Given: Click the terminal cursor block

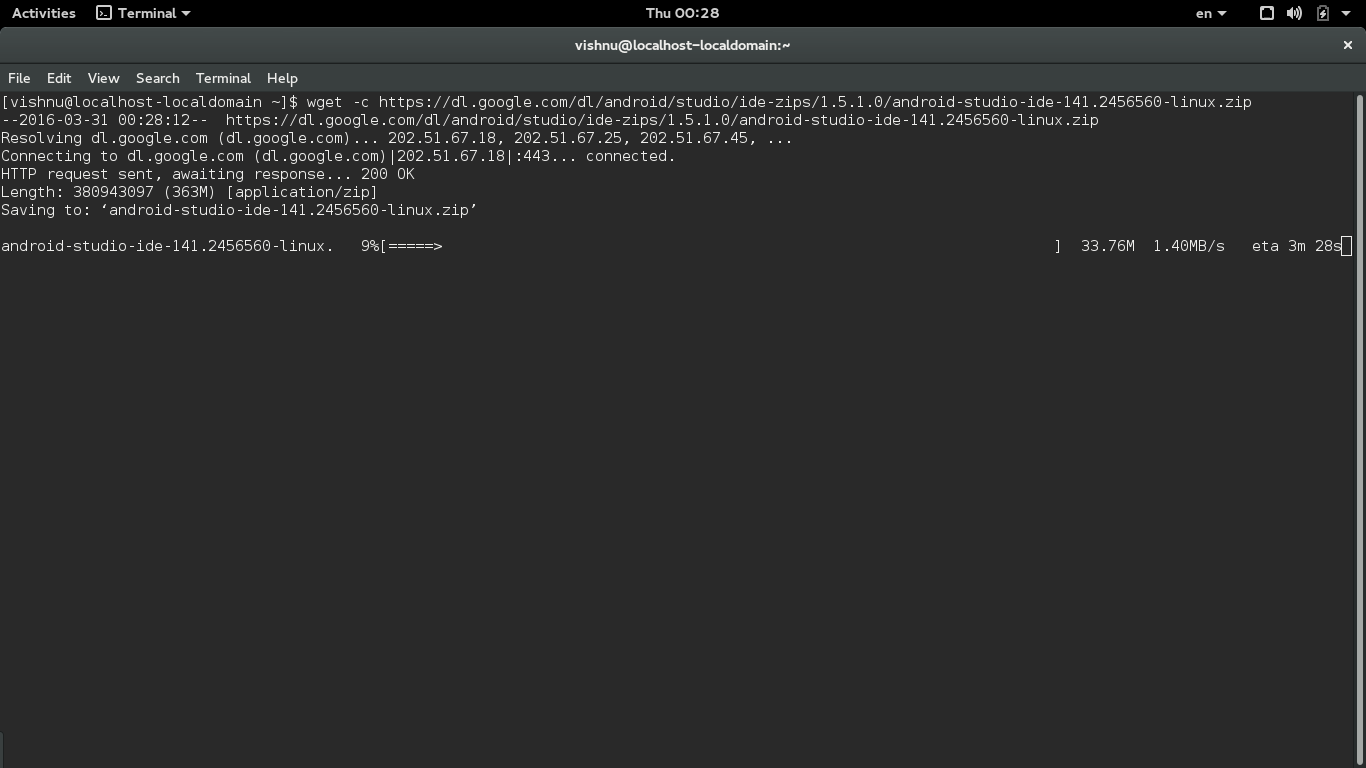Looking at the screenshot, I should (x=1346, y=246).
